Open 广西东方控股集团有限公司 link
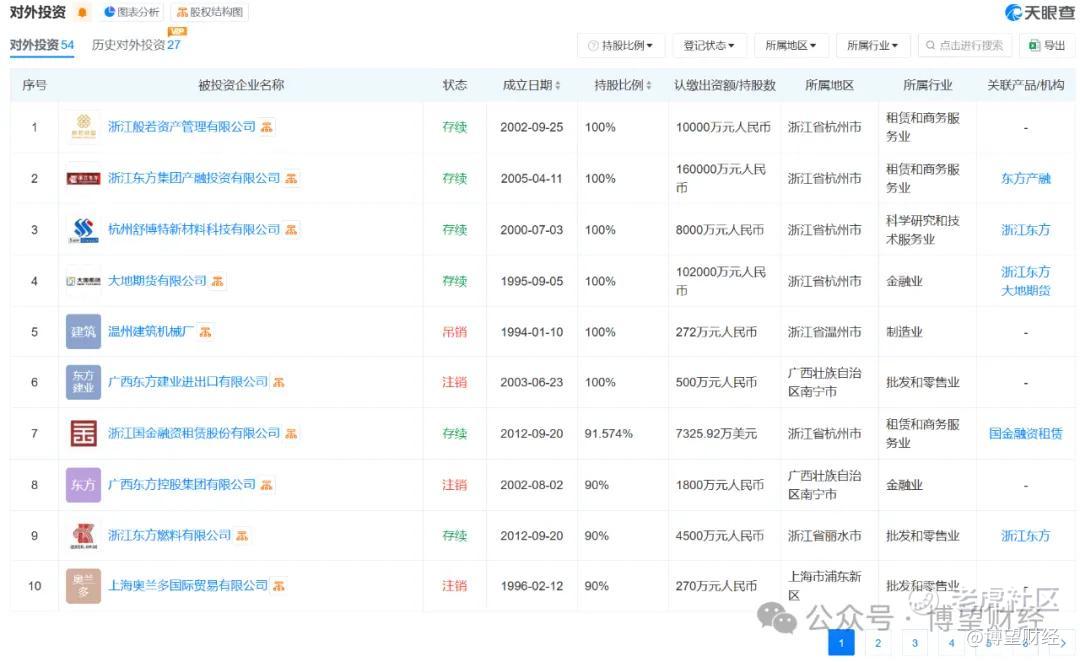1080x662 pixels. 182,485
